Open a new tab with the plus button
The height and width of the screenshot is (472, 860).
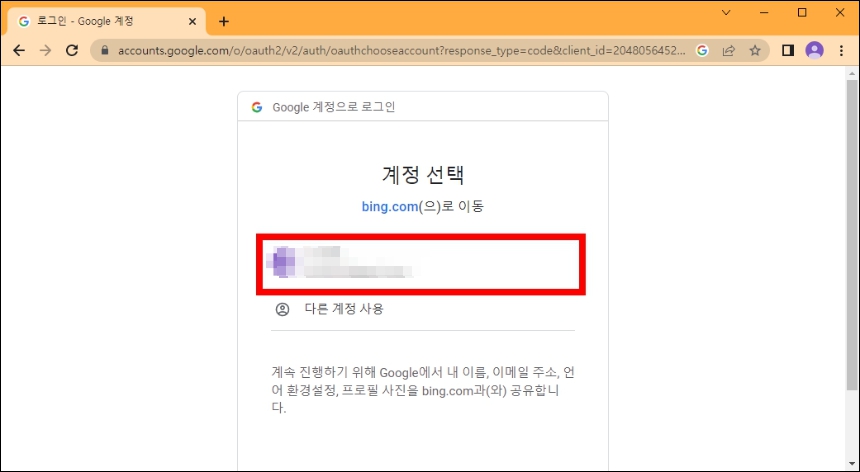[224, 22]
